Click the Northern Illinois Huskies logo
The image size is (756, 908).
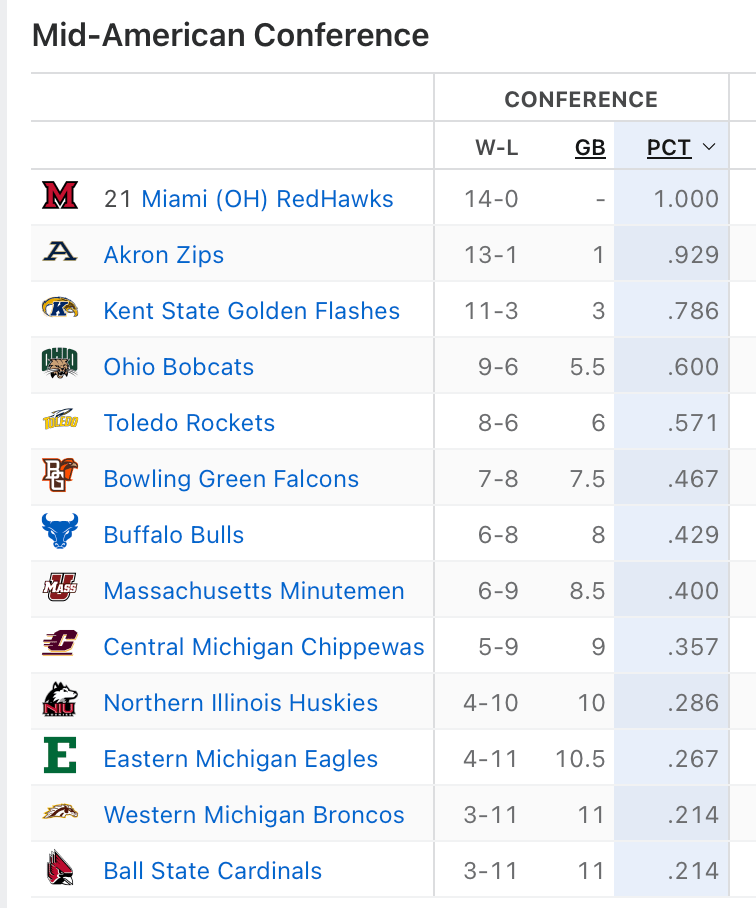click(60, 702)
